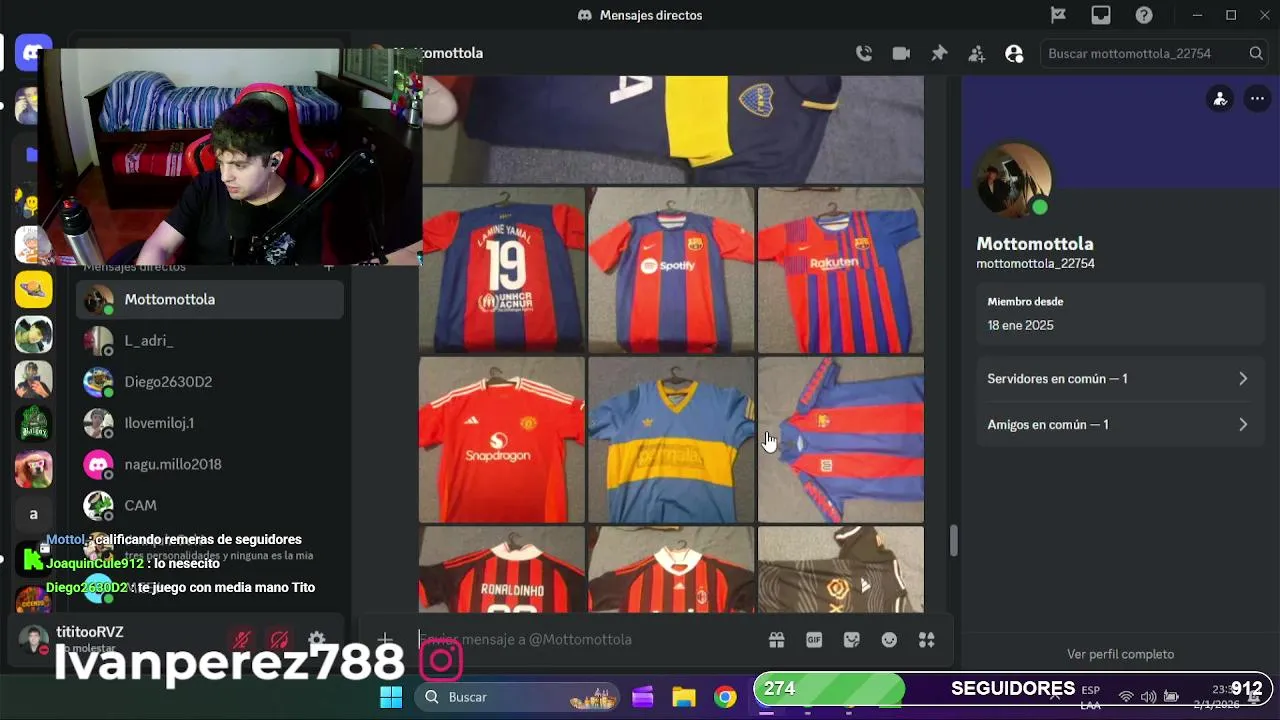Toggle headphone deafen in user panel

279,640
